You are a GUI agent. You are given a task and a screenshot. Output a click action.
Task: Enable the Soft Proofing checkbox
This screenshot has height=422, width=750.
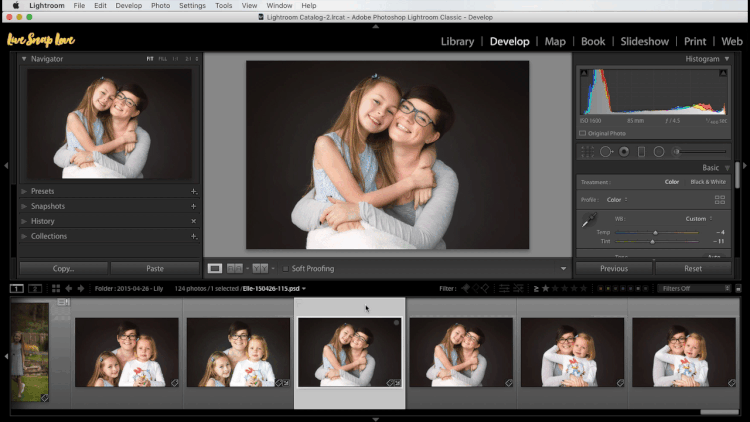tap(286, 268)
